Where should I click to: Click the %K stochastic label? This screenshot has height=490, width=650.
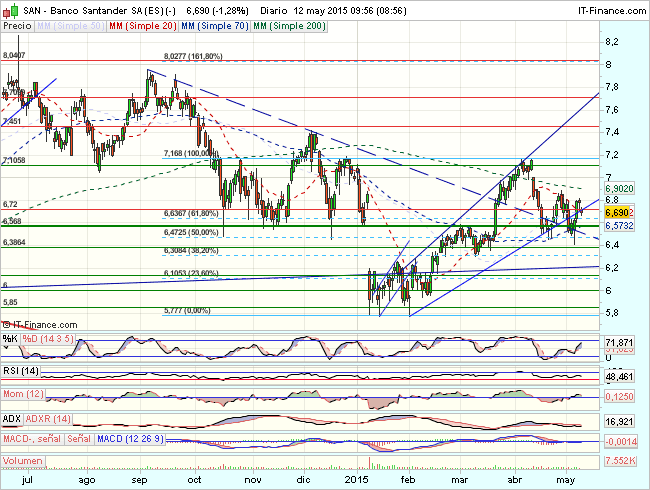(x=10, y=339)
